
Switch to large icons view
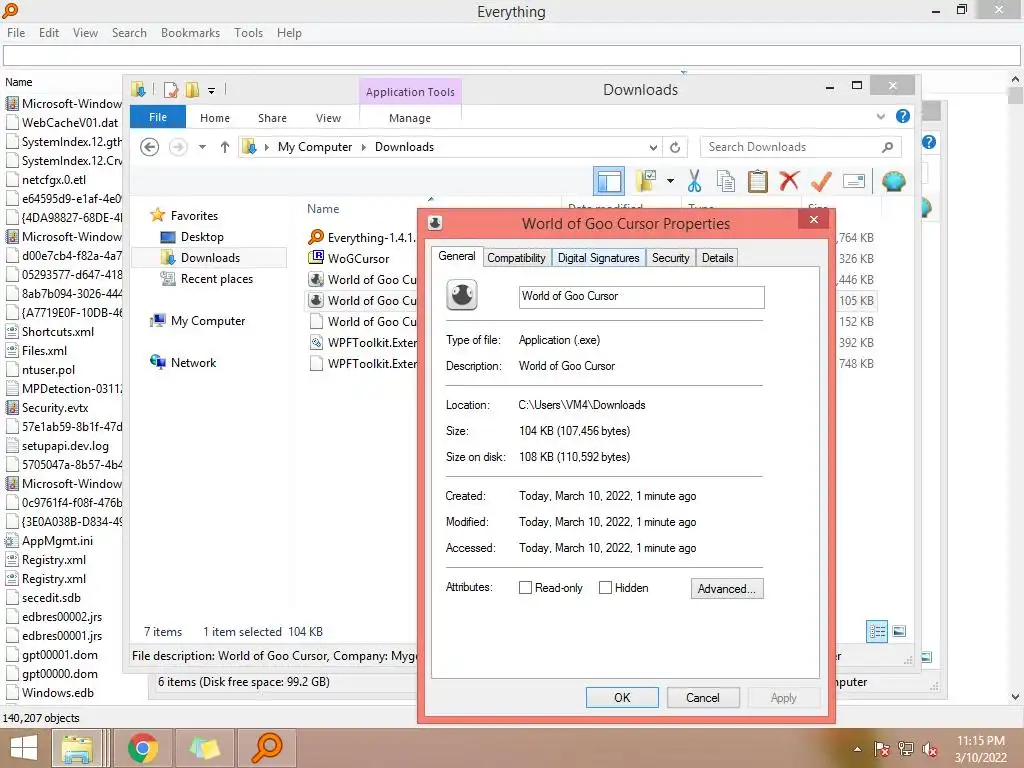(899, 631)
